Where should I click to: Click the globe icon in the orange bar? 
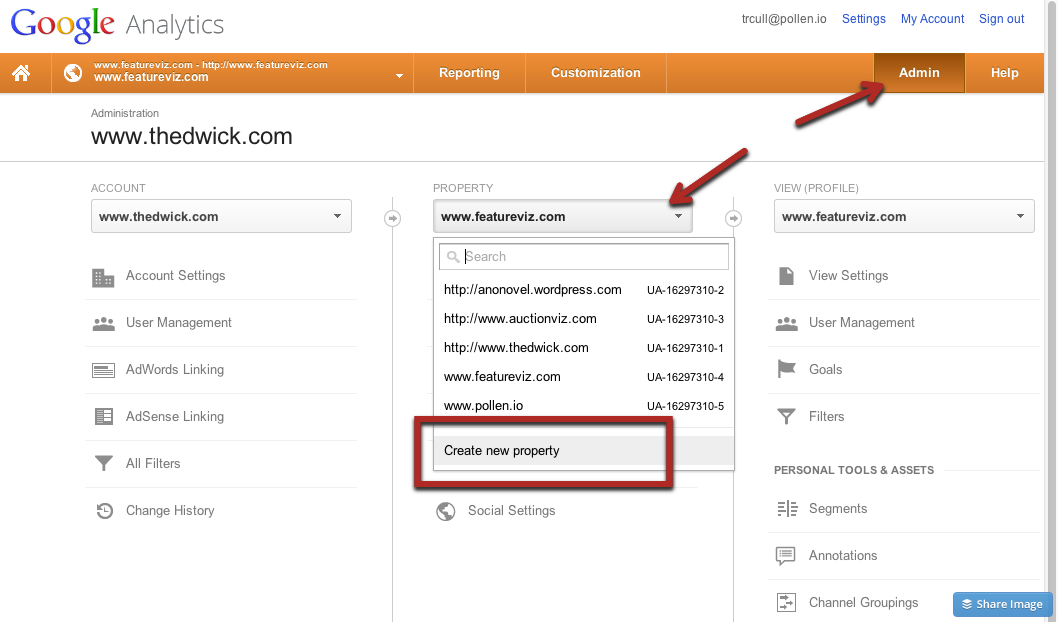(72, 72)
